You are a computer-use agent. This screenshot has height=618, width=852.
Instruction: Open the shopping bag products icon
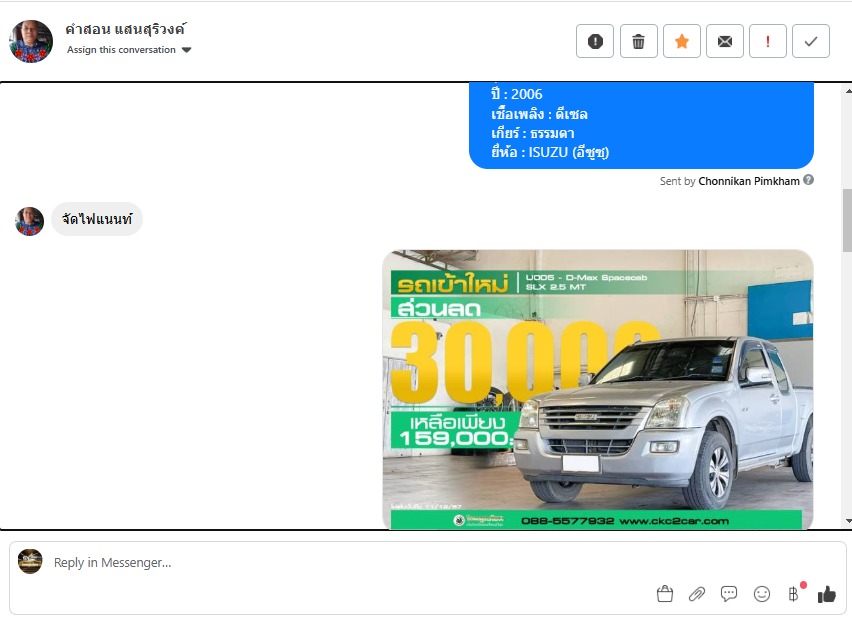click(665, 594)
